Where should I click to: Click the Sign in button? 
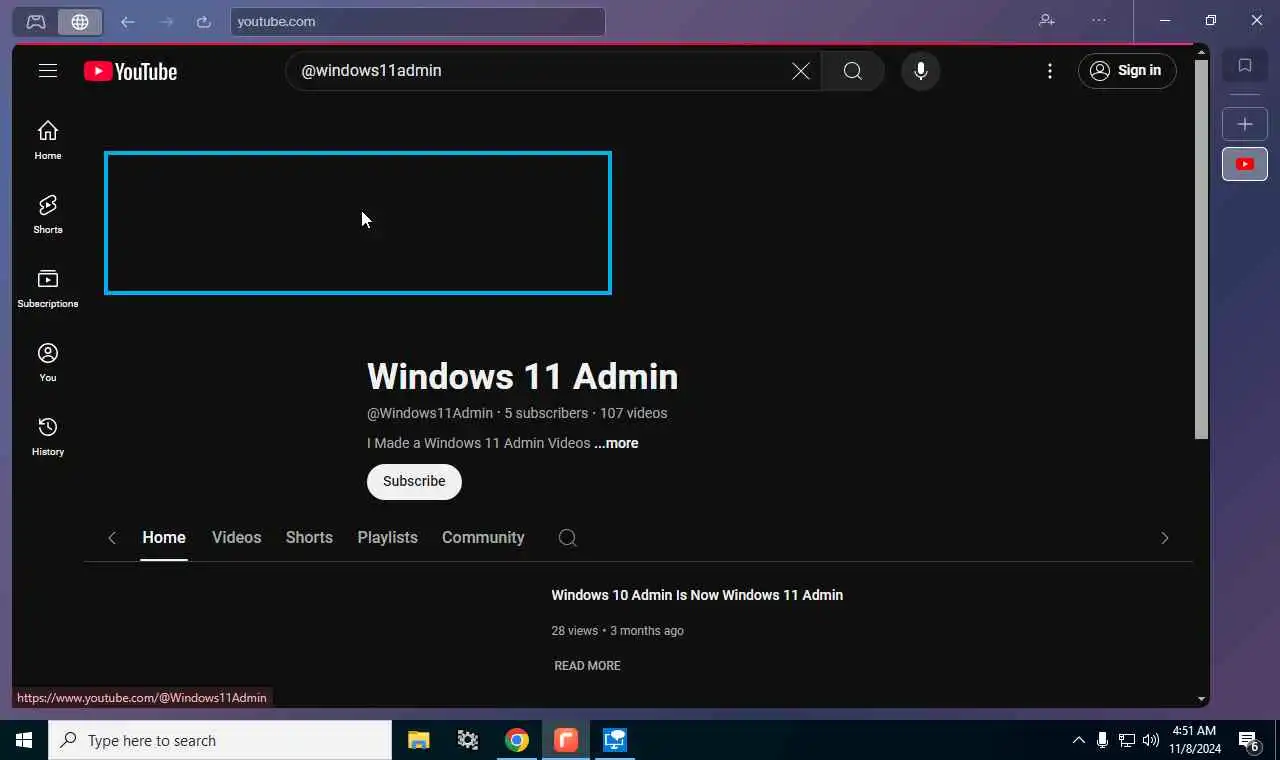click(x=1127, y=71)
